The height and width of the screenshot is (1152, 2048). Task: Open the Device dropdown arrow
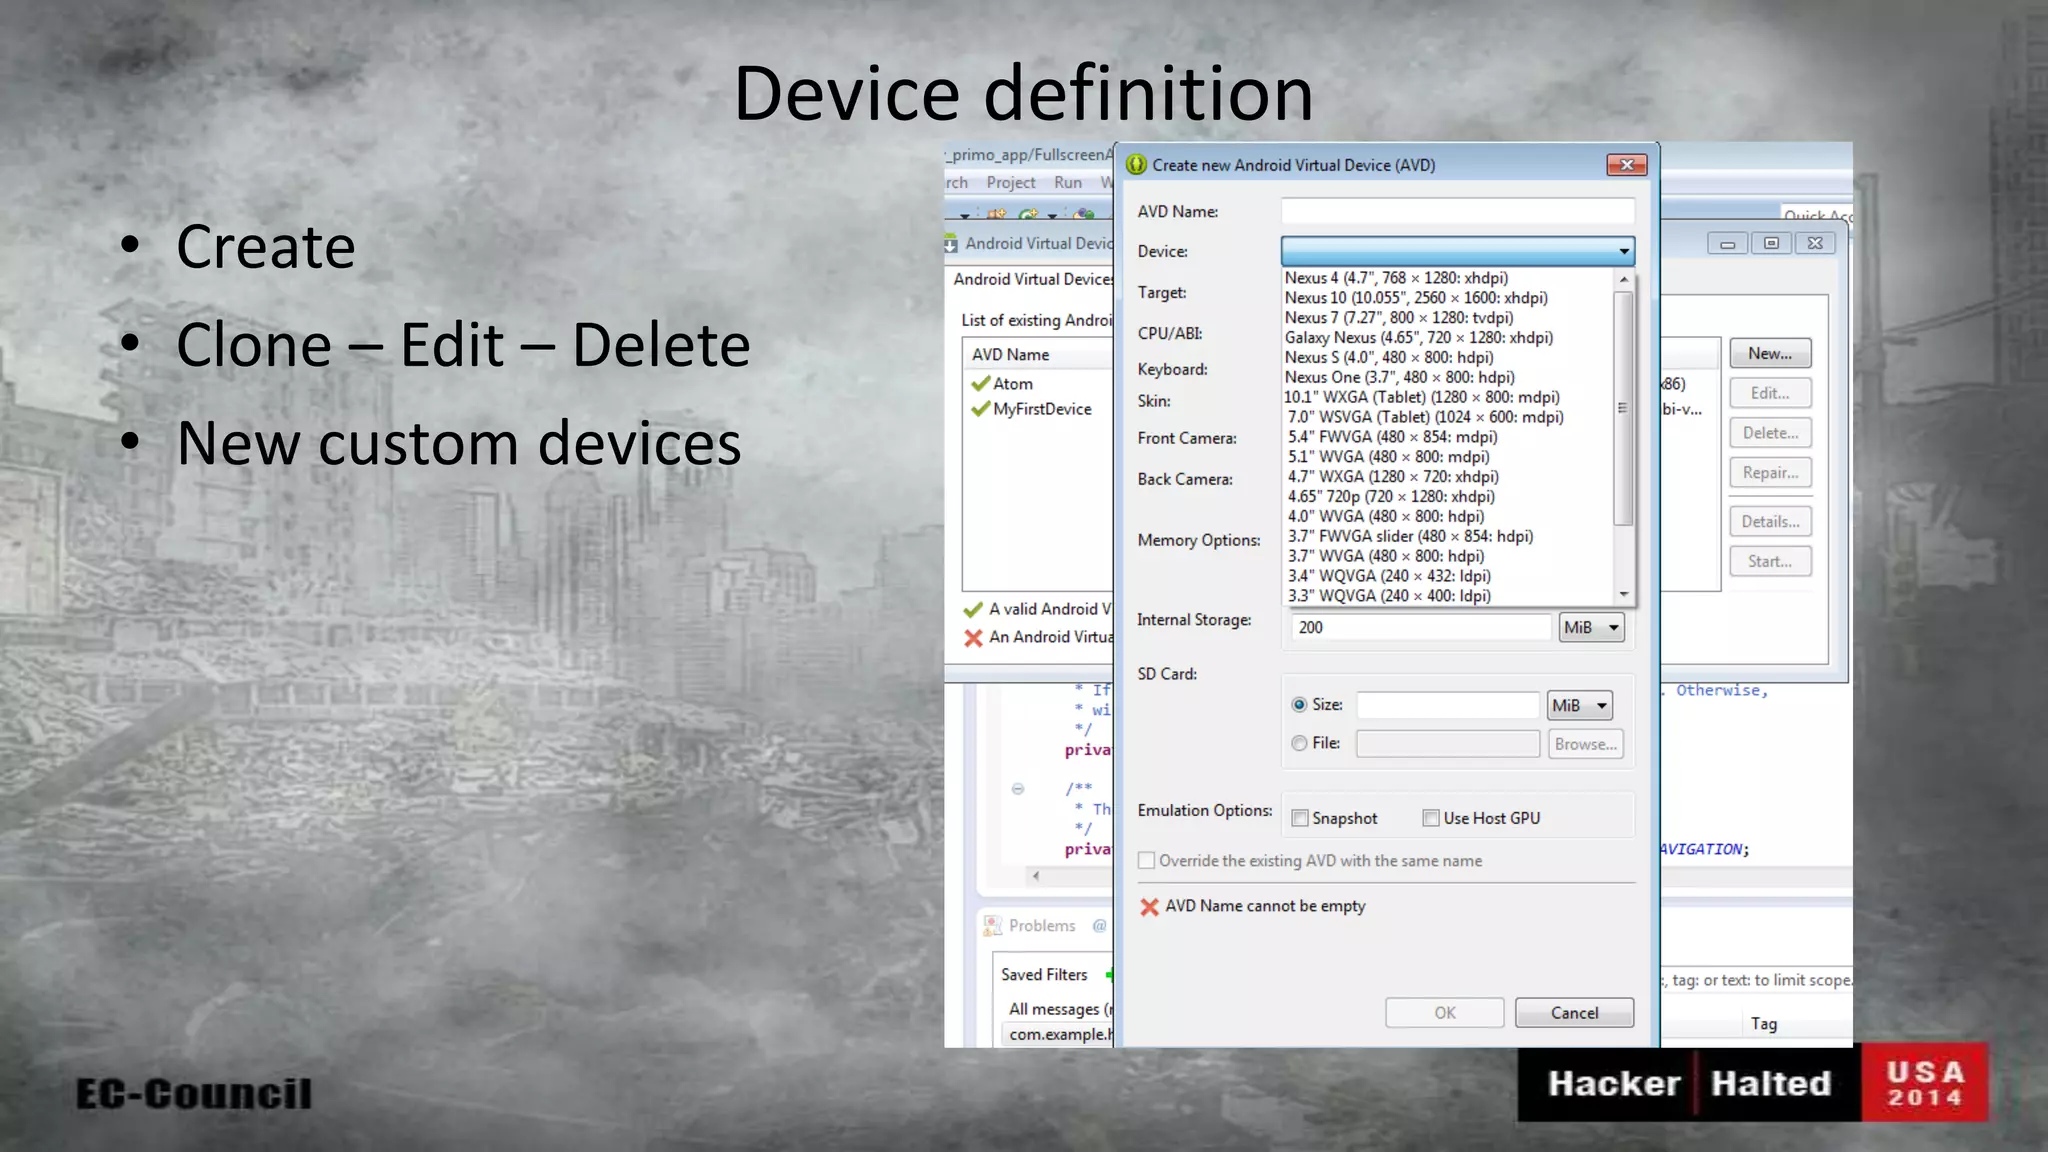point(1623,251)
